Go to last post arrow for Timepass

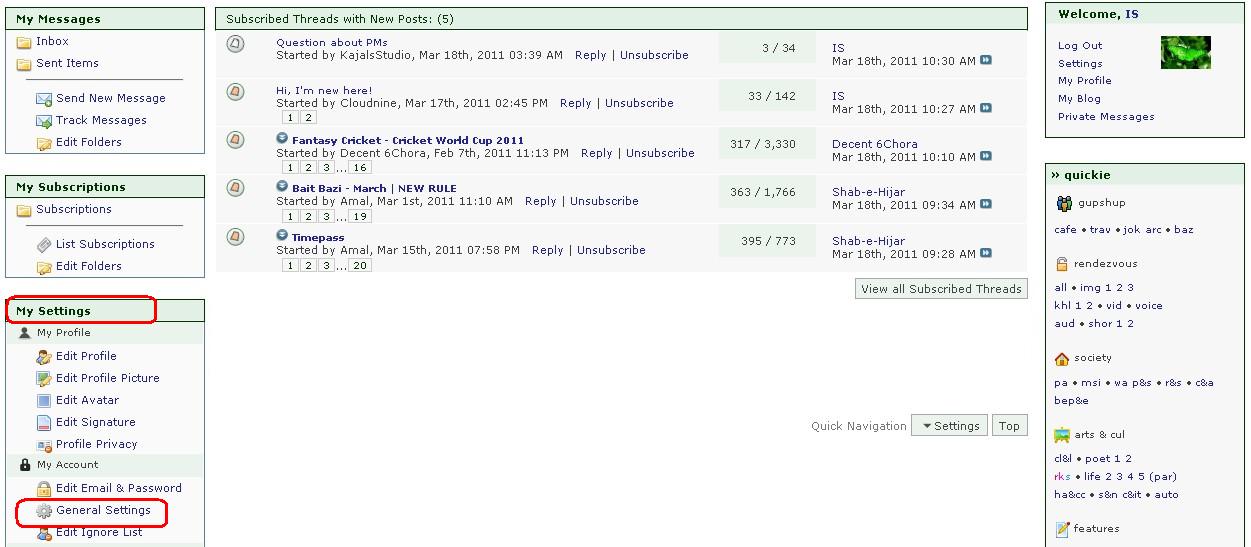[x=986, y=254]
